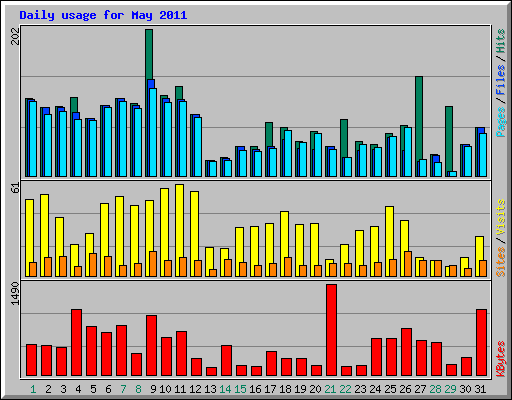
Task: Click the 61 scale value on the visits chart
Action: click(x=15, y=188)
